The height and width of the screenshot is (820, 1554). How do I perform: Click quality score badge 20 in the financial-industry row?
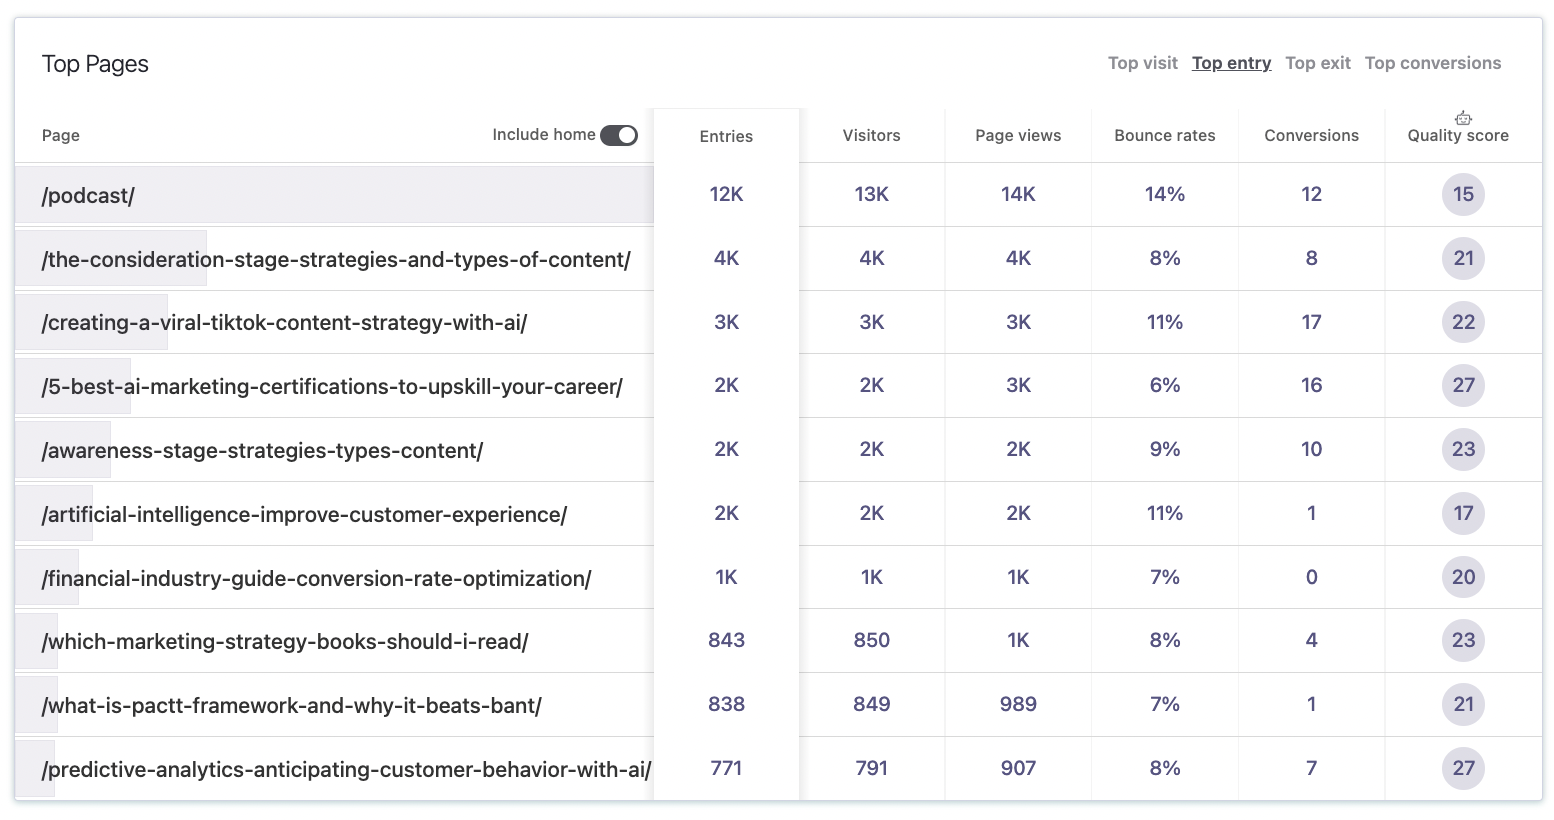tap(1463, 577)
